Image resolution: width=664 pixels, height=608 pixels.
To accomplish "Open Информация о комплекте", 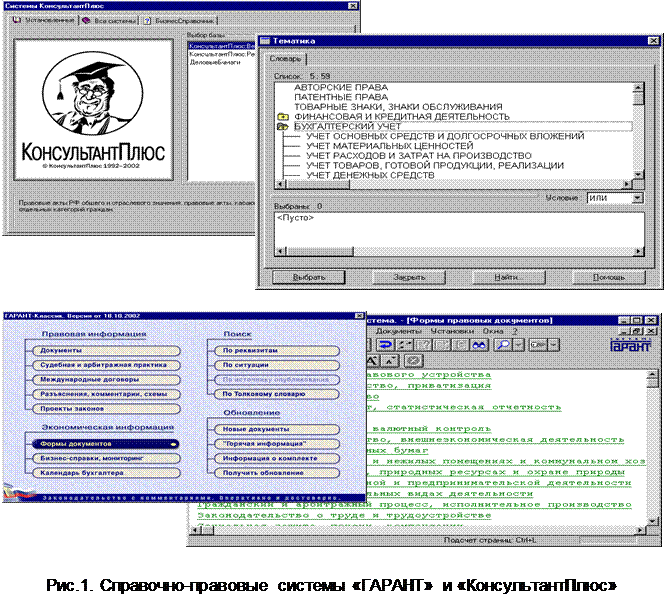I will 277,459.
